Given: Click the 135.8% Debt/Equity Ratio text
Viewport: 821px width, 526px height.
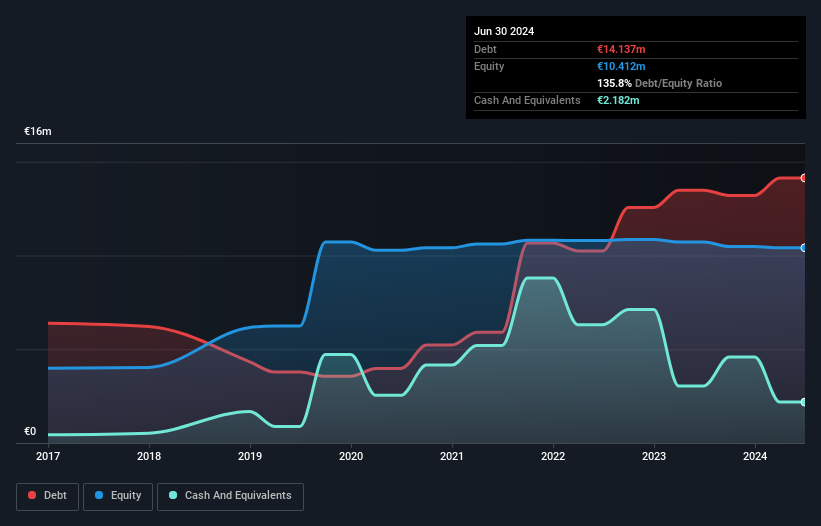Looking at the screenshot, I should (x=659, y=83).
